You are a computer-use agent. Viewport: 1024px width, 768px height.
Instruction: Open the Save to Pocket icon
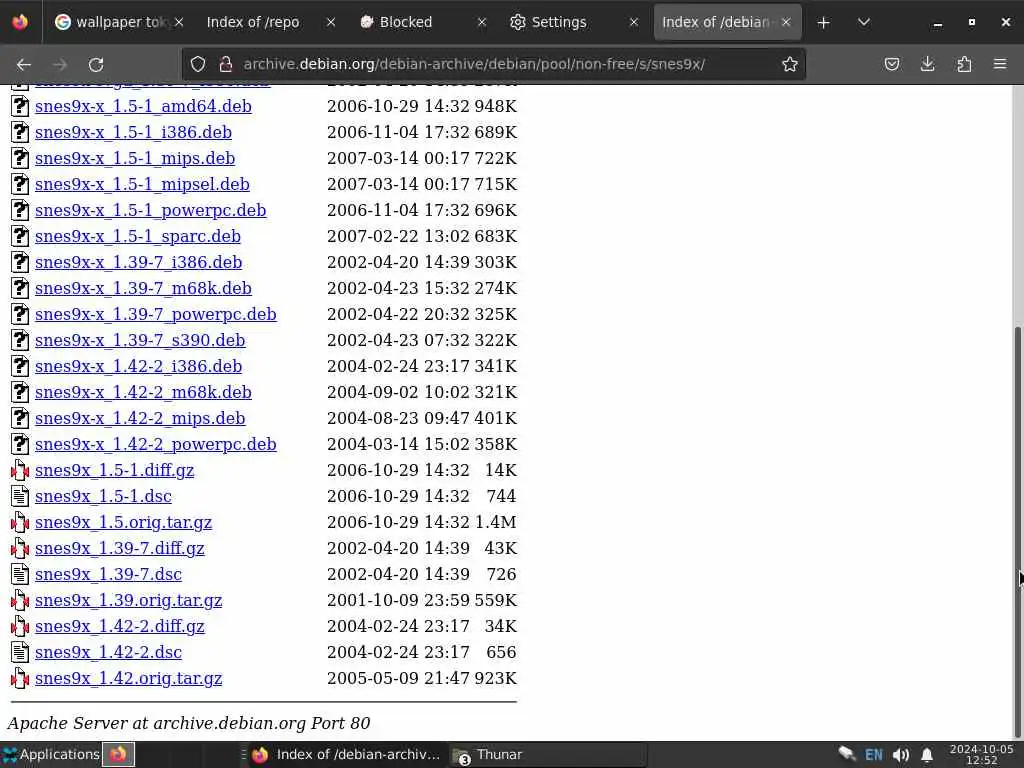[891, 64]
